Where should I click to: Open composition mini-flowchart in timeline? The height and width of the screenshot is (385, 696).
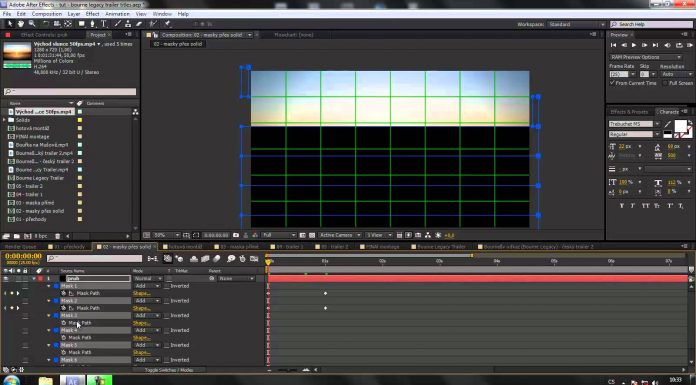[x=153, y=258]
